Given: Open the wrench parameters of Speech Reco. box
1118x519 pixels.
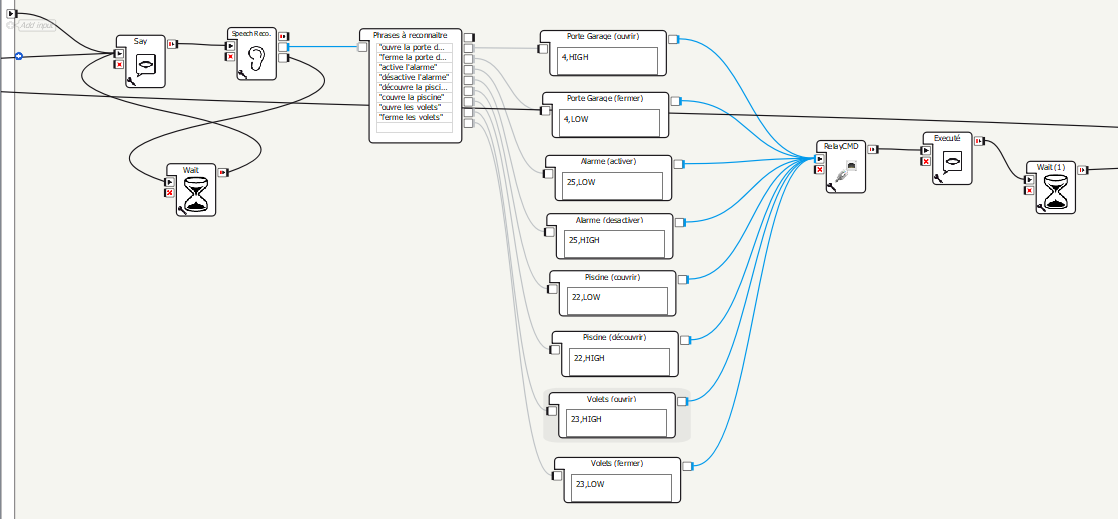Looking at the screenshot, I should (x=242, y=74).
